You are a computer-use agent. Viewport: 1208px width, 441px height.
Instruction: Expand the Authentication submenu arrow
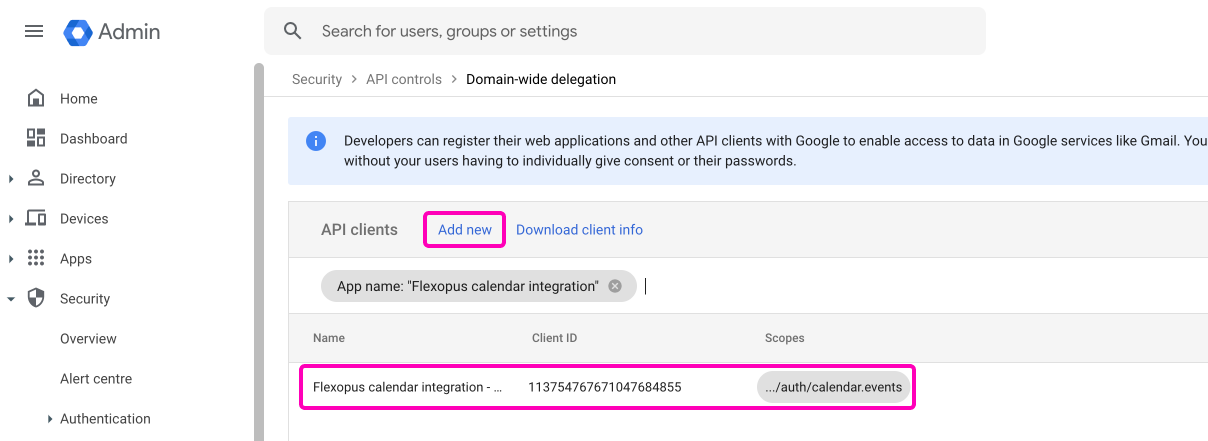50,419
